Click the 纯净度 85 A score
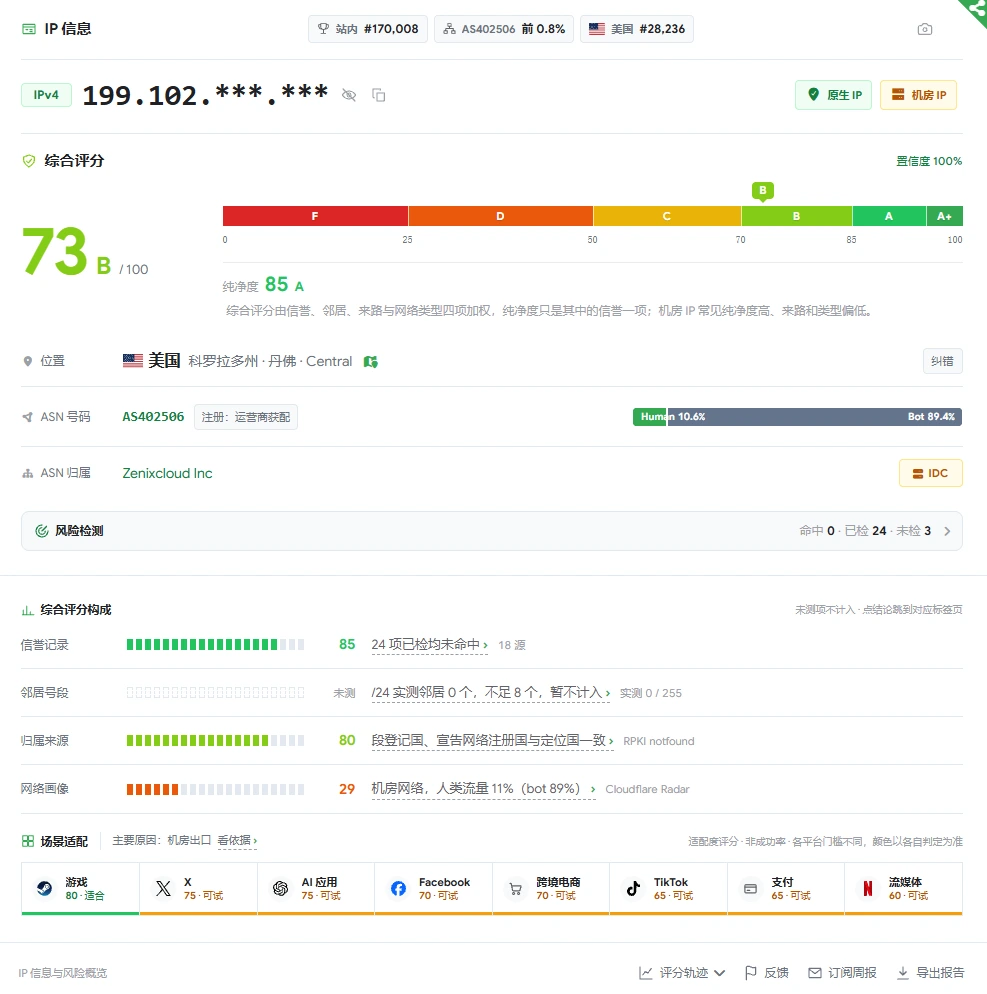This screenshot has width=987, height=994. click(x=263, y=285)
